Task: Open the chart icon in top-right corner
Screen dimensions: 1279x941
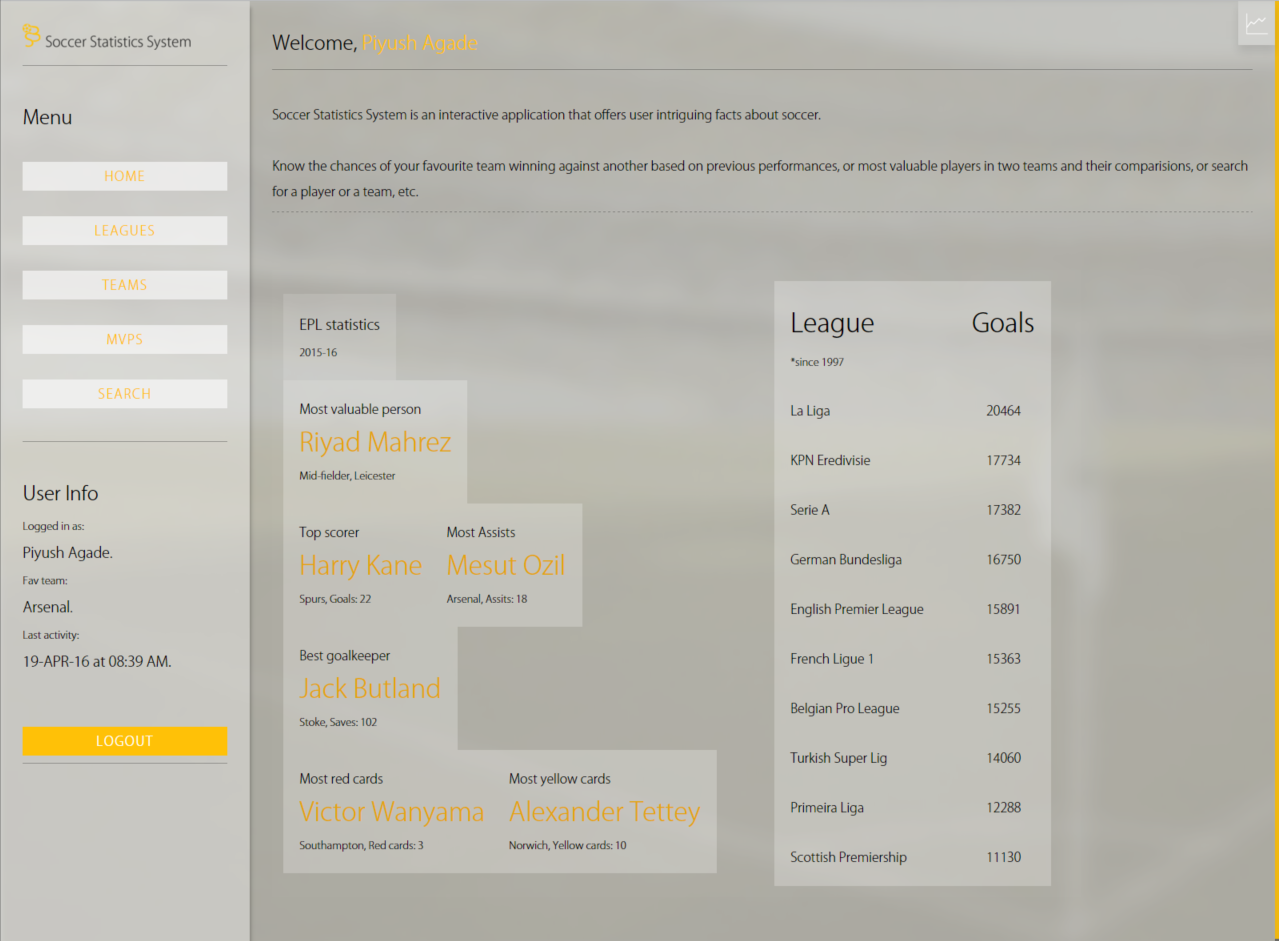Action: (1256, 24)
